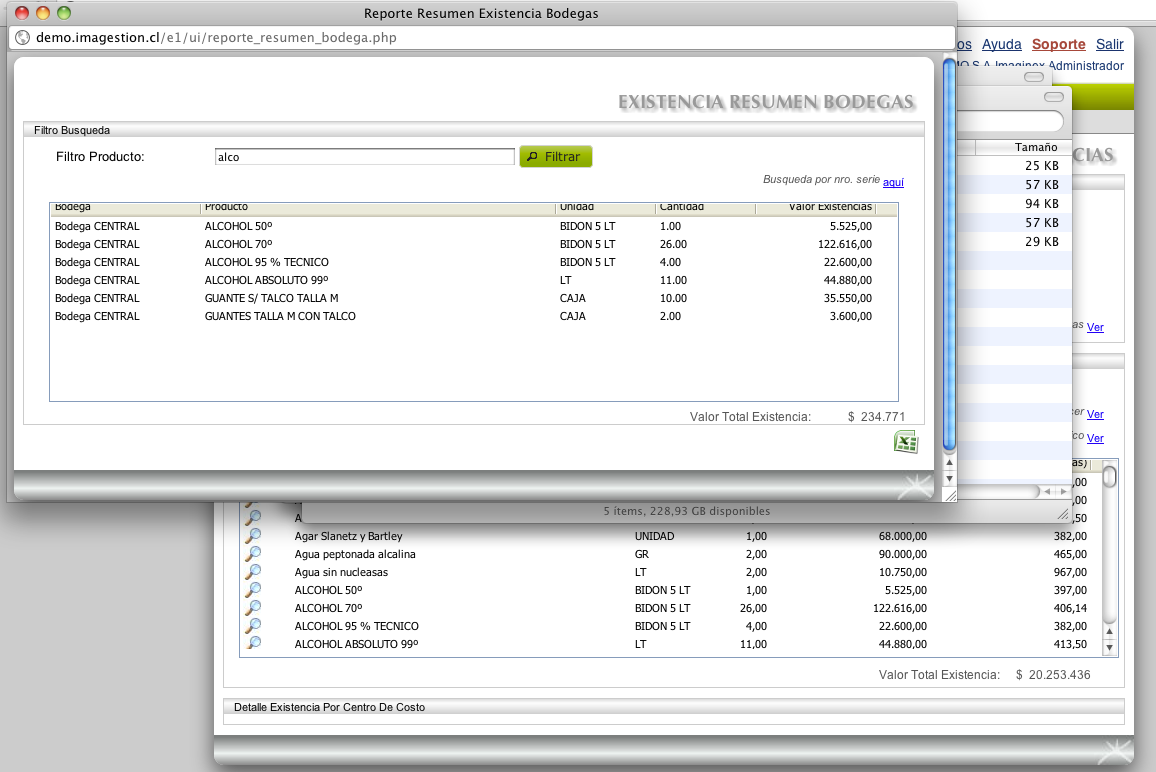Open the 'aquí' serial number search link

coord(893,182)
